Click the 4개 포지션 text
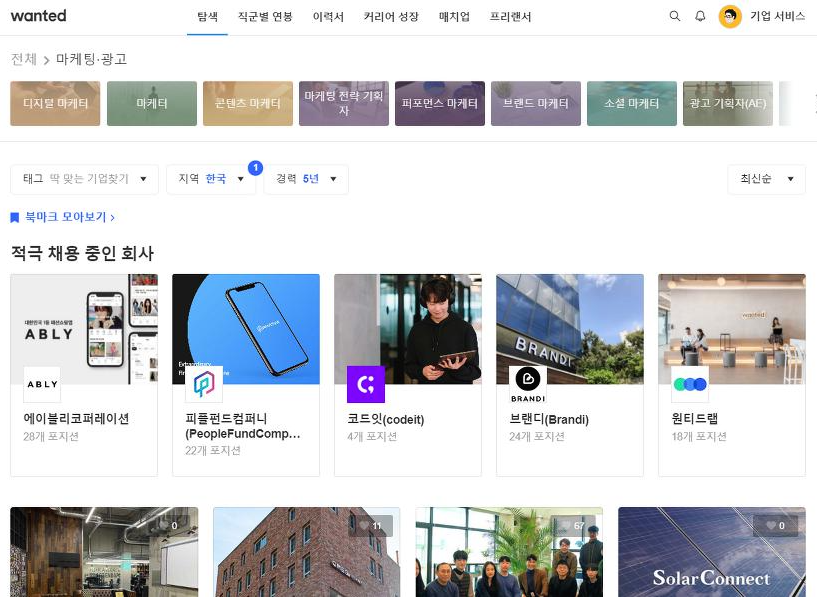 point(372,437)
